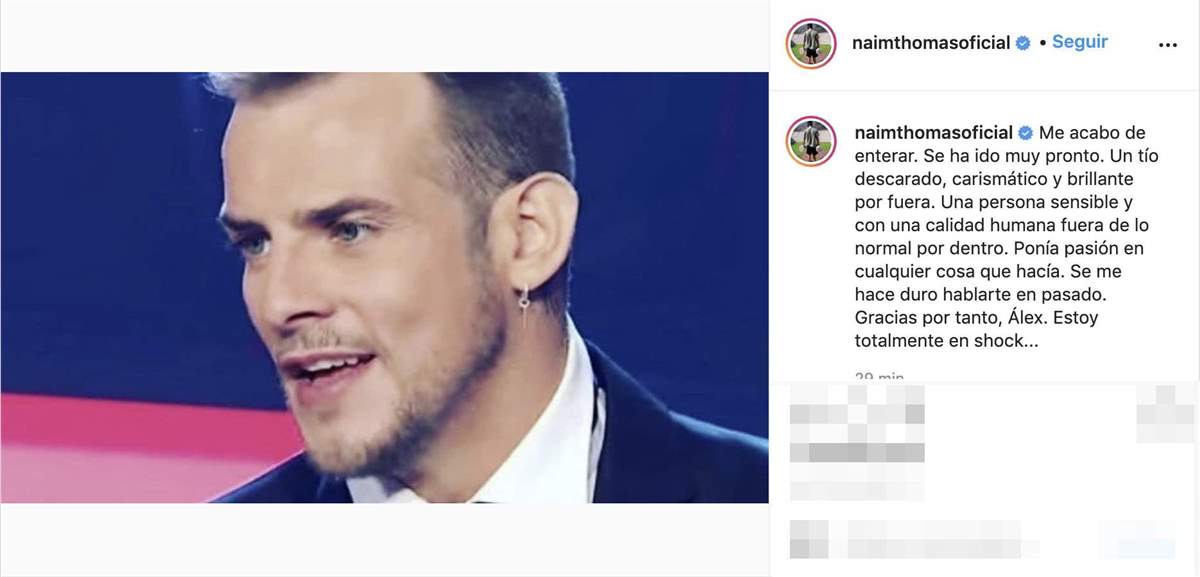Viewport: 1200px width, 577px height.
Task: Click the small avatar beside the caption
Action: coord(811,141)
